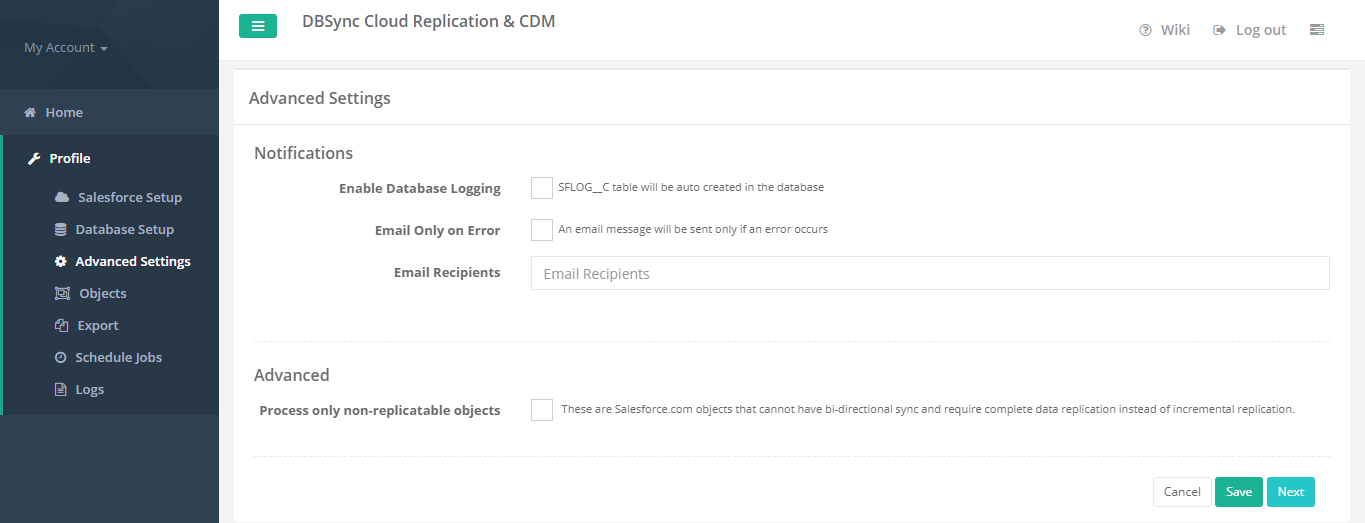Enable Database Logging checkbox
The width and height of the screenshot is (1365, 523).
click(542, 188)
